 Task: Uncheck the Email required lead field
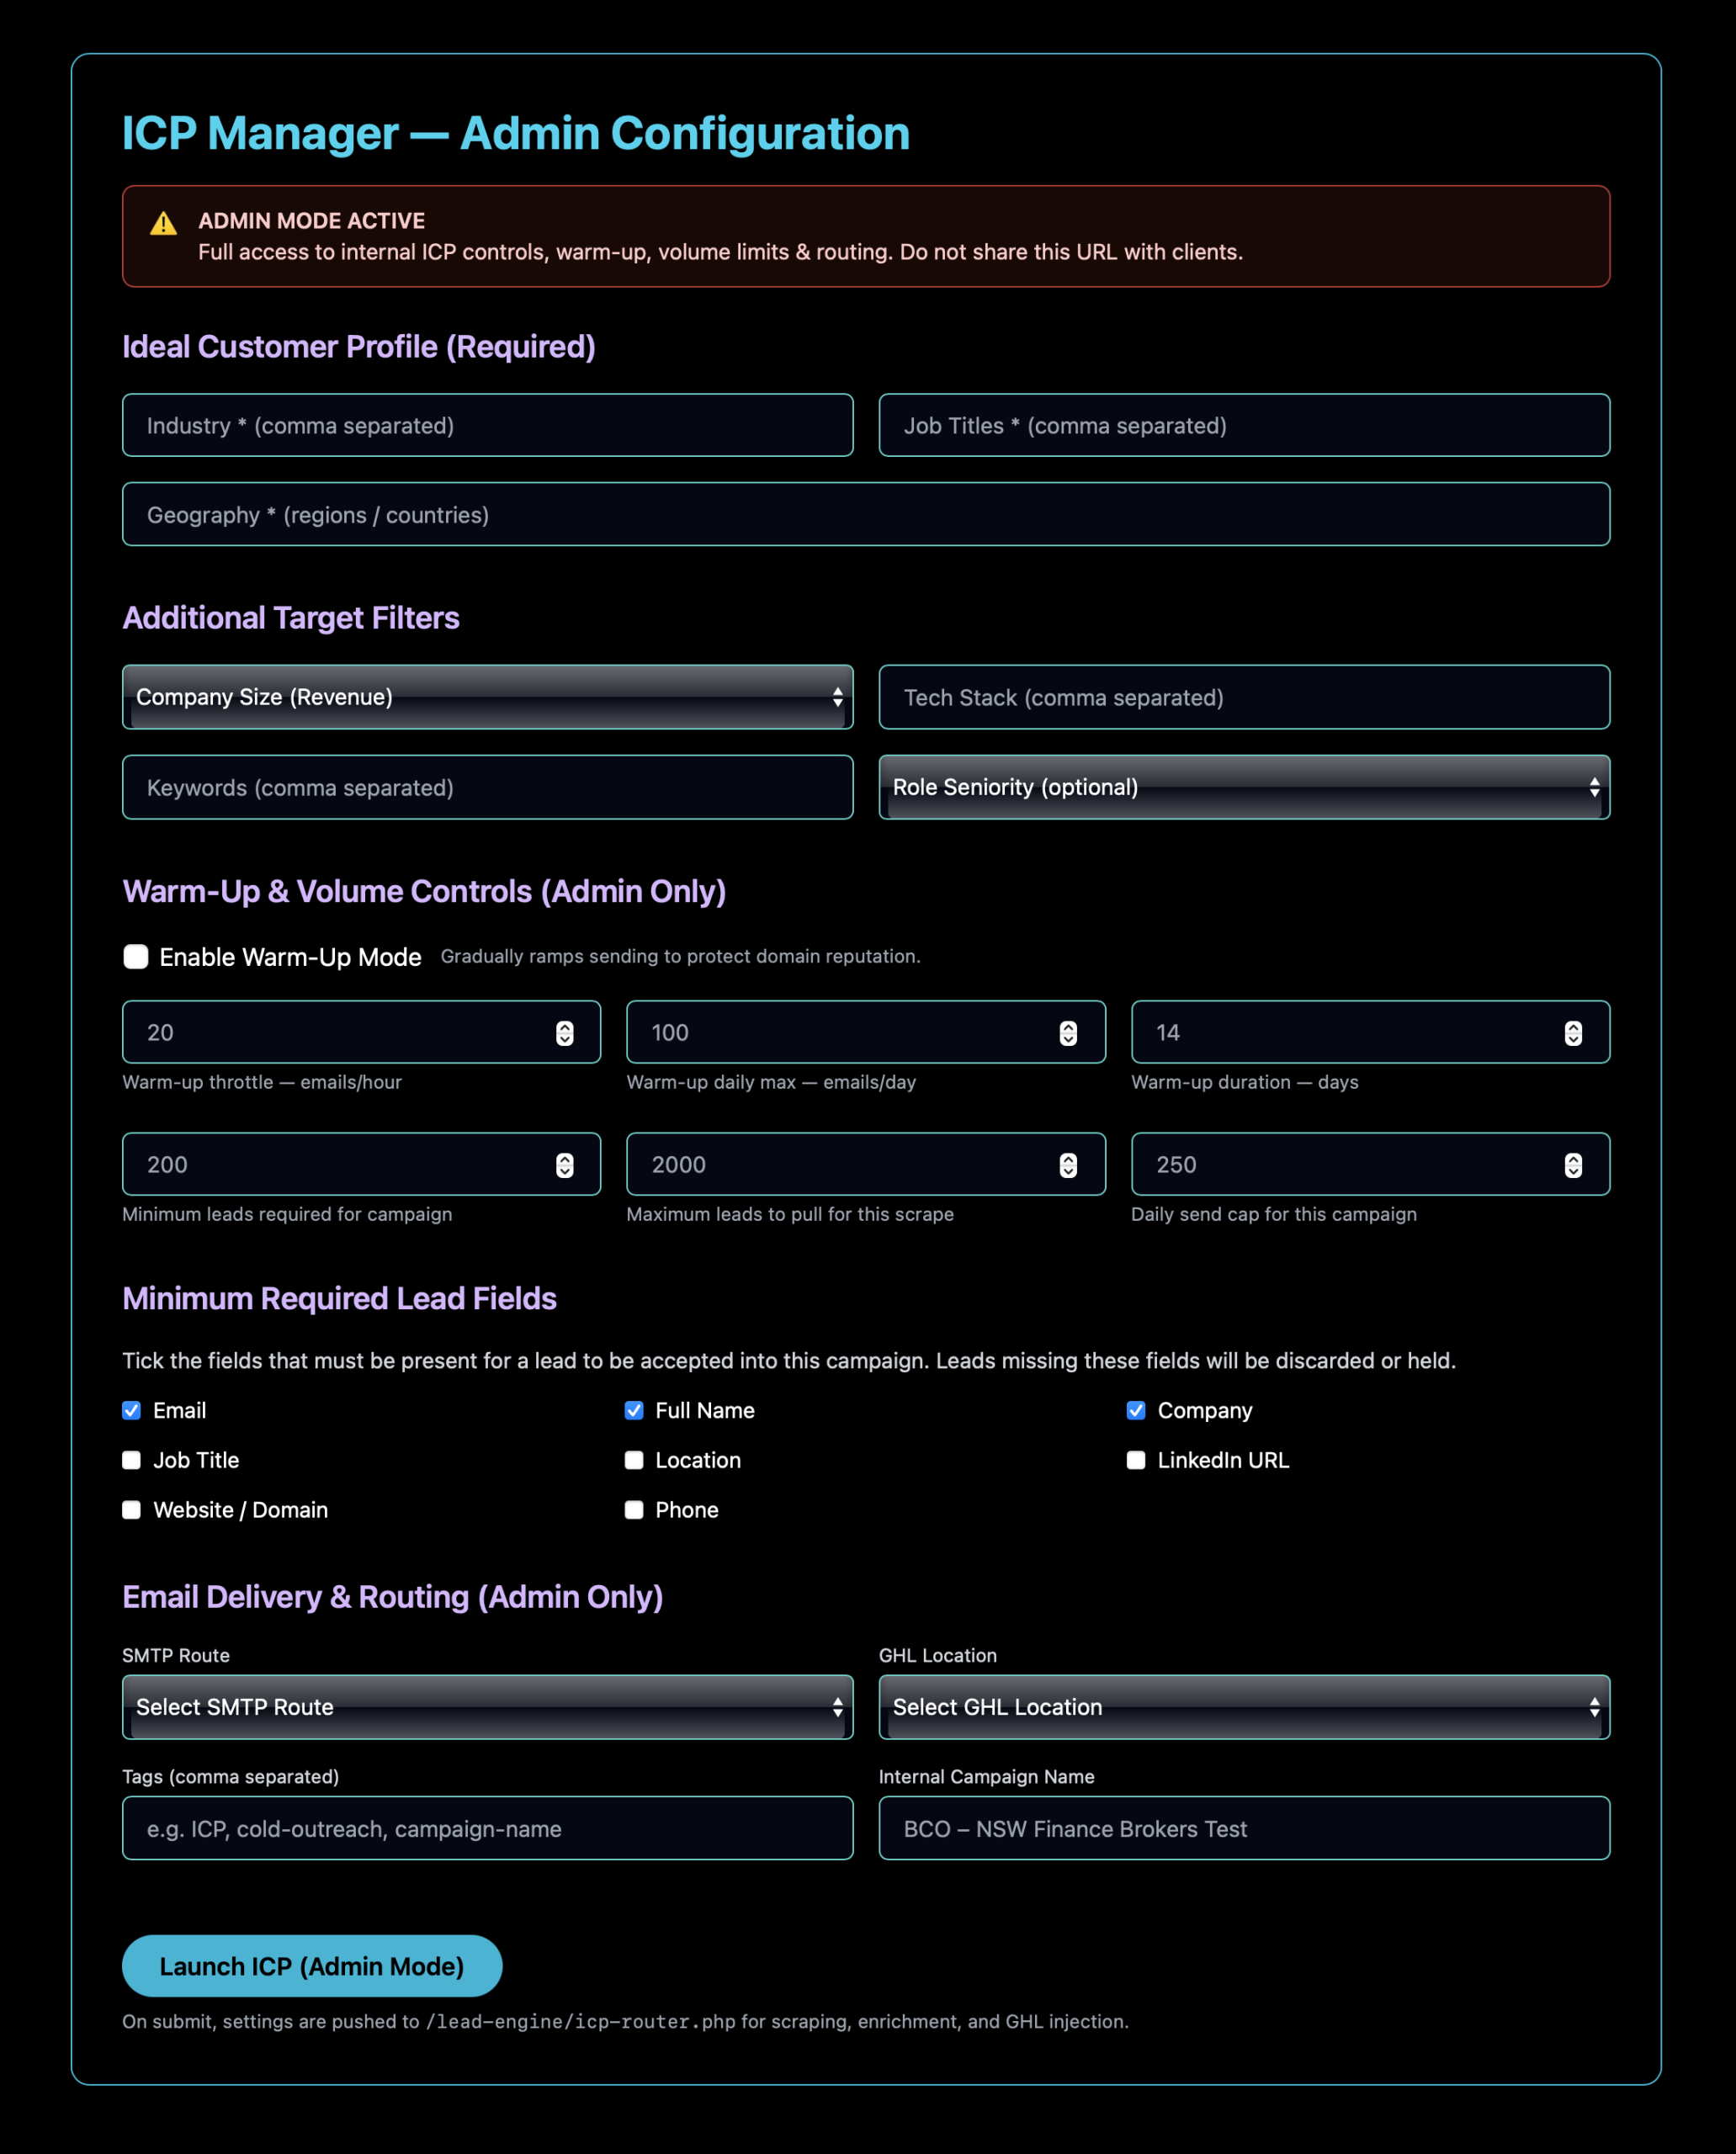coord(131,1410)
